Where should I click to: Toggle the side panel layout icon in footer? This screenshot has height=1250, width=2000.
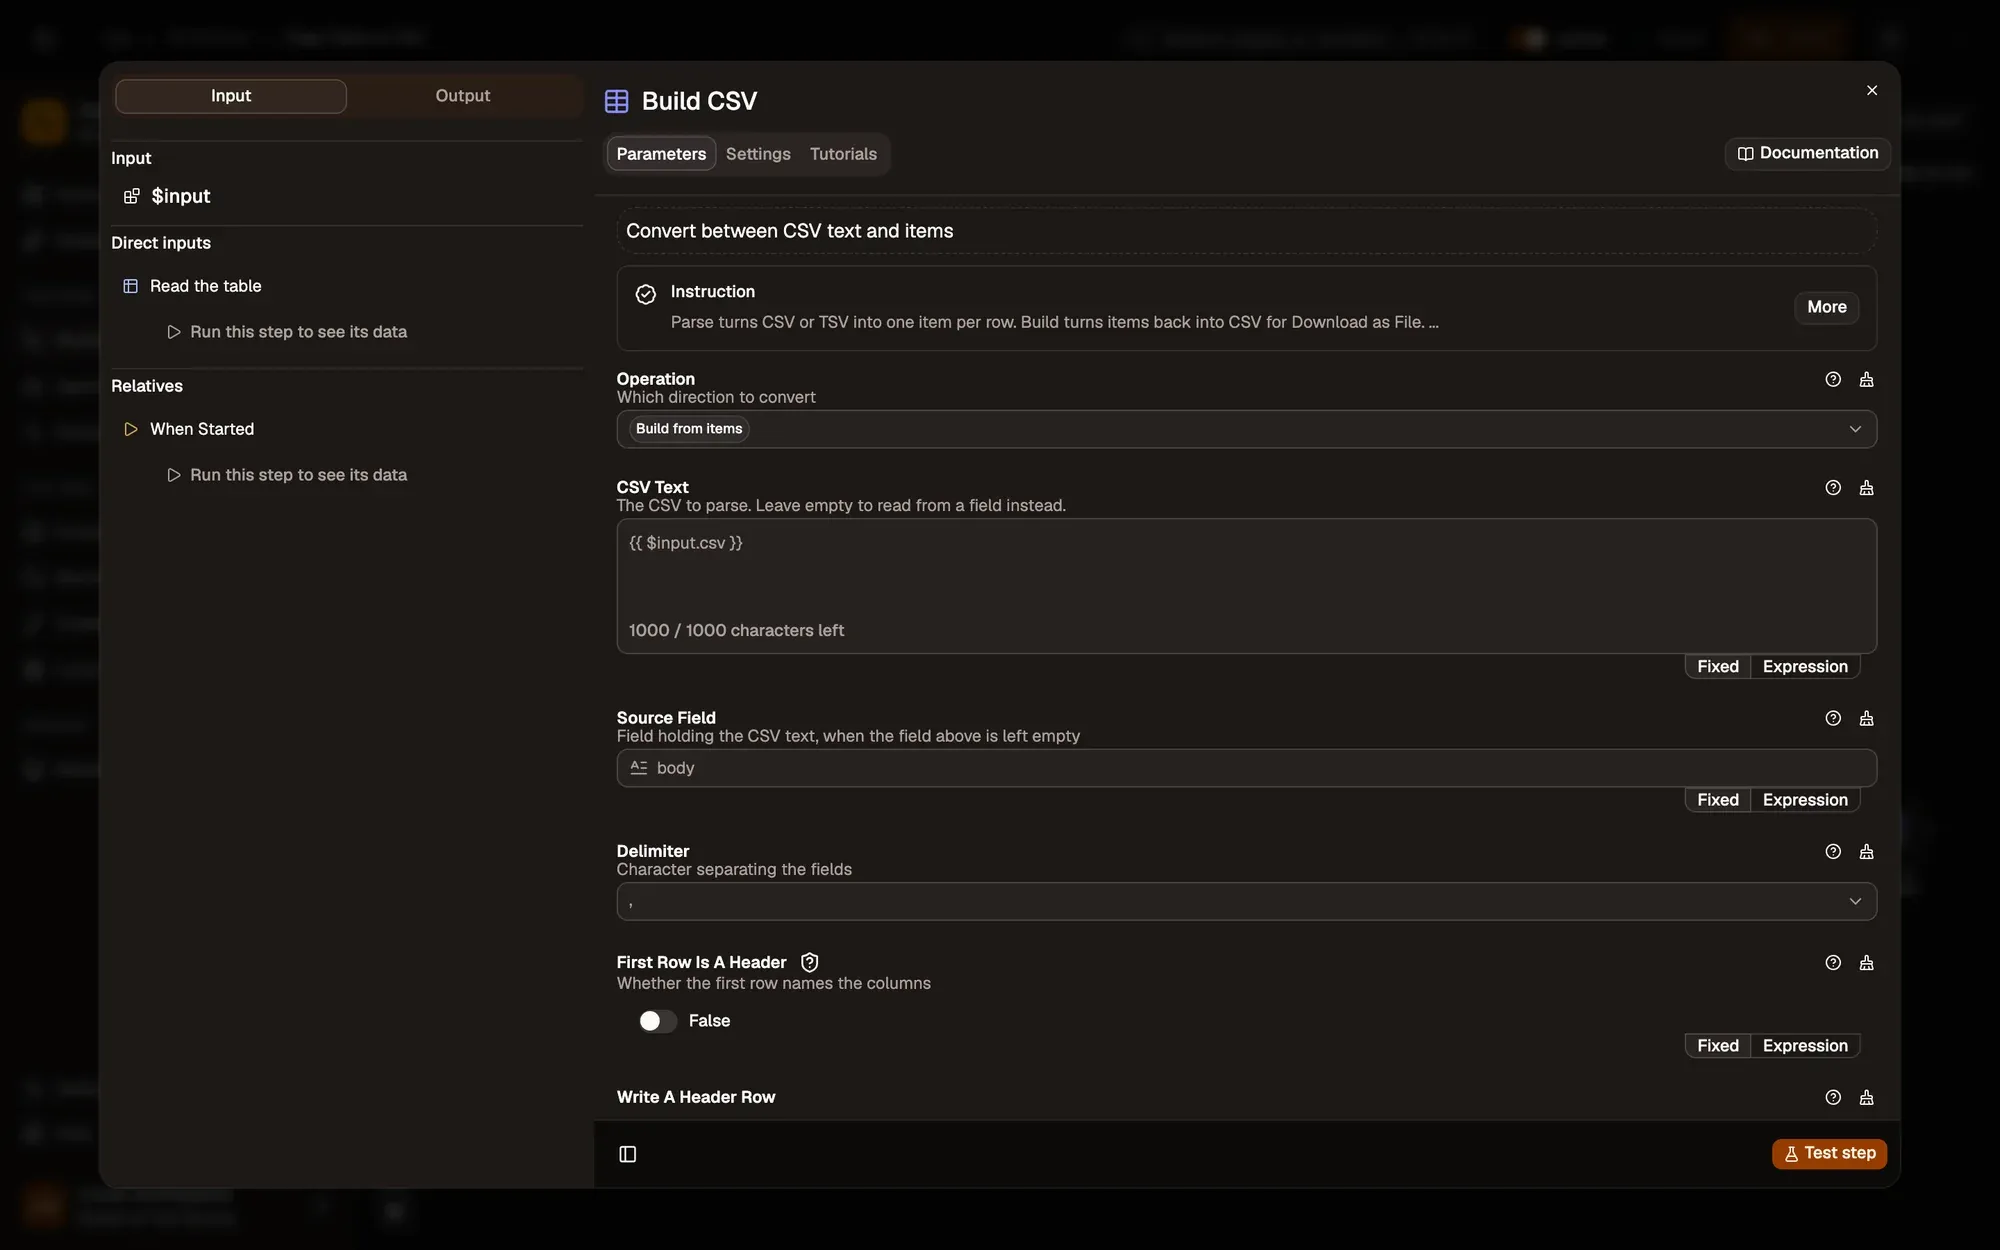click(628, 1154)
